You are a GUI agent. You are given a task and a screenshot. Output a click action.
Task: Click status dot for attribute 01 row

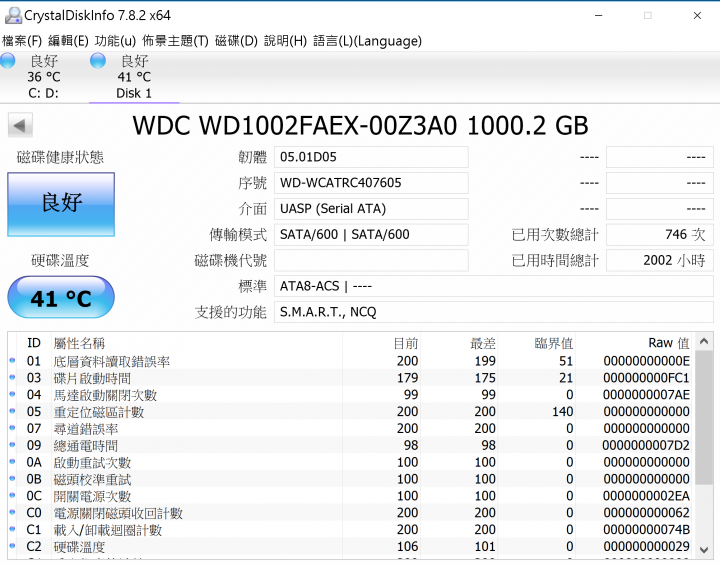[12, 361]
